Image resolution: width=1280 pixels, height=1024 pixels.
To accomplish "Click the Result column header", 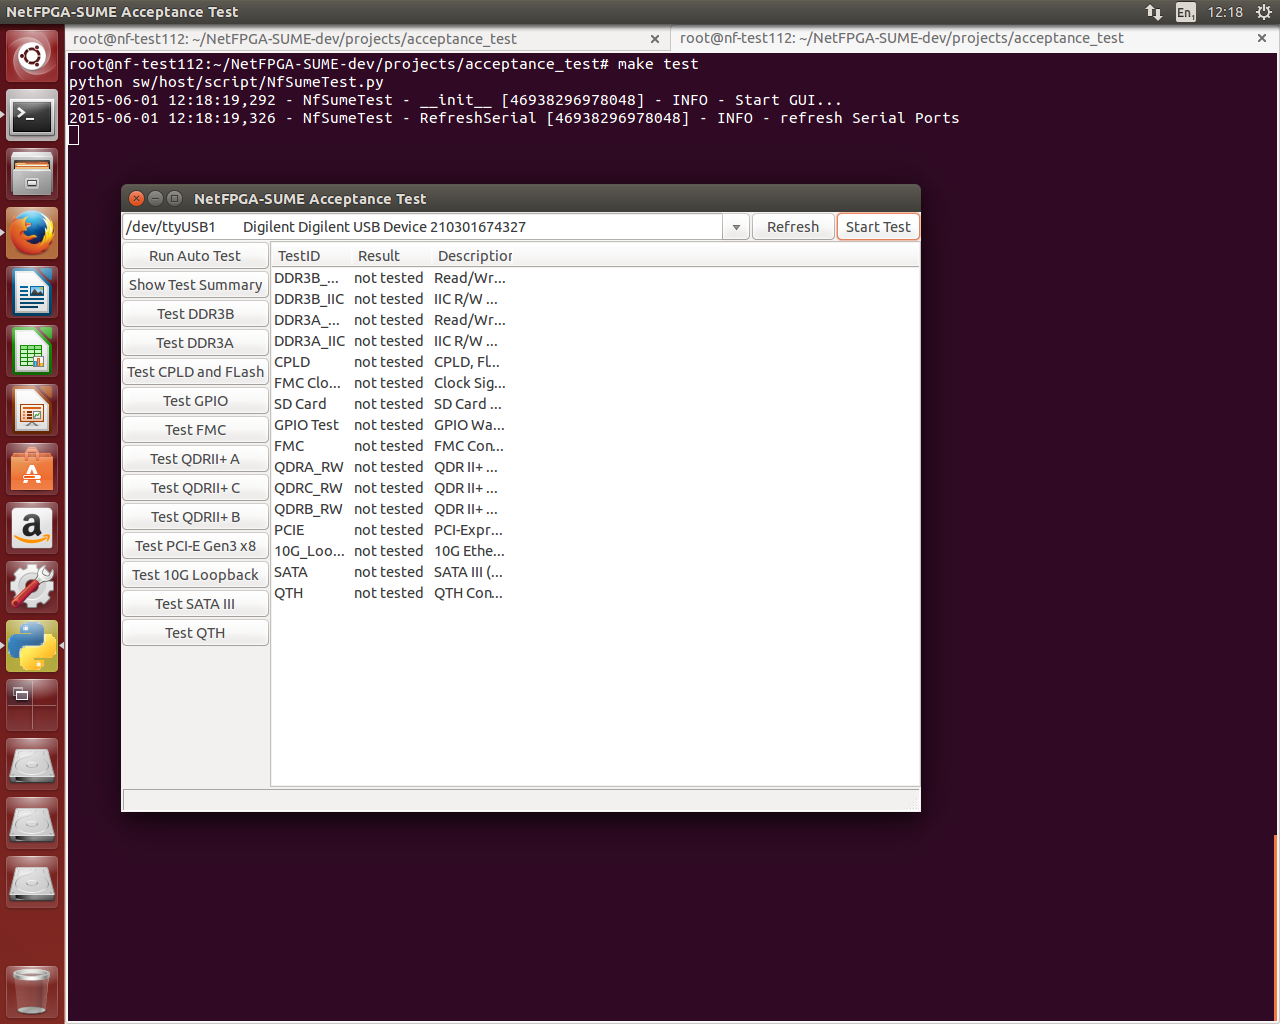I will pyautogui.click(x=379, y=256).
